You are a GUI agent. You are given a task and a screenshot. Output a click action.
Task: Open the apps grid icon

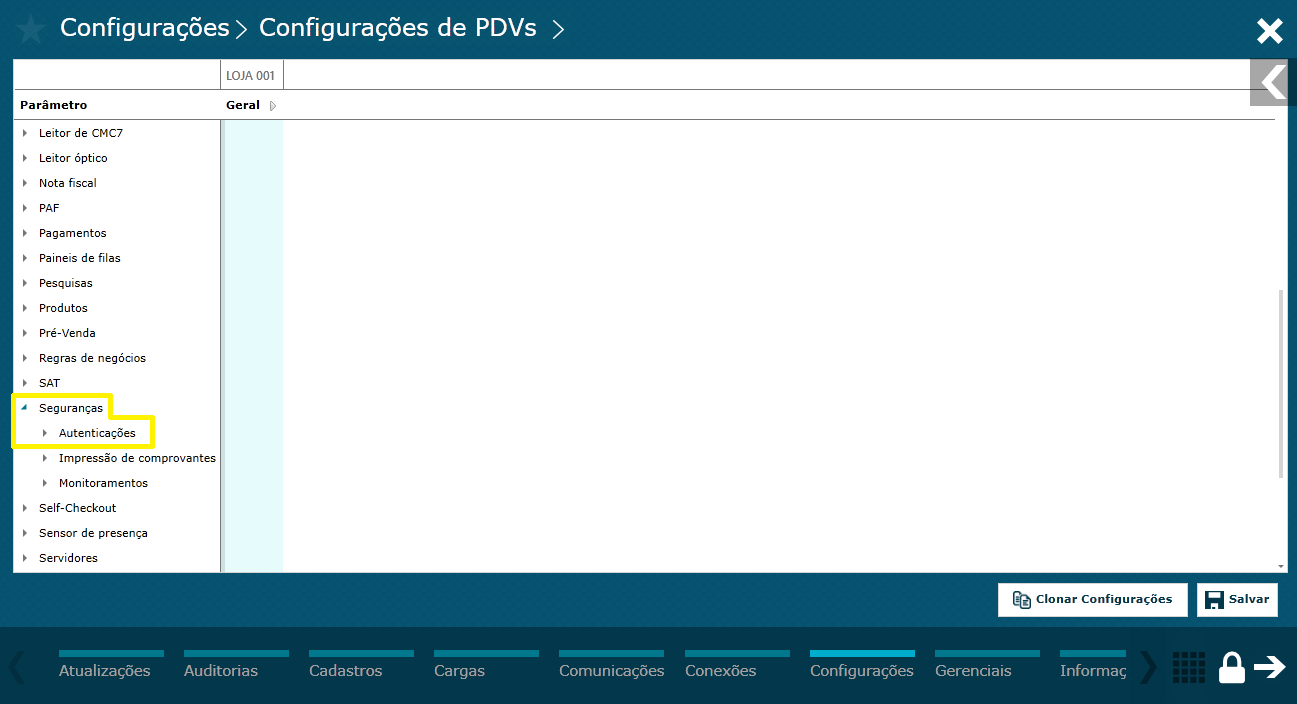point(1188,667)
